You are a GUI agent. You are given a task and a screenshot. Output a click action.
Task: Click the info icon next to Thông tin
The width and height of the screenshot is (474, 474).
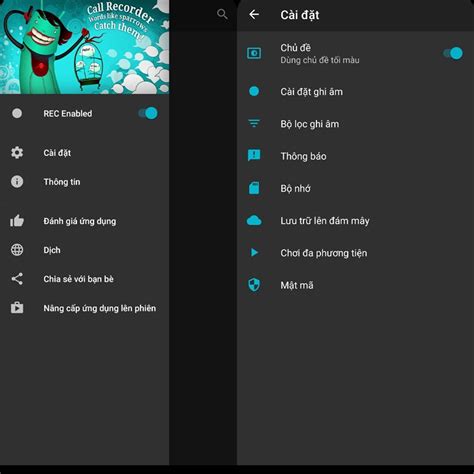click(17, 182)
